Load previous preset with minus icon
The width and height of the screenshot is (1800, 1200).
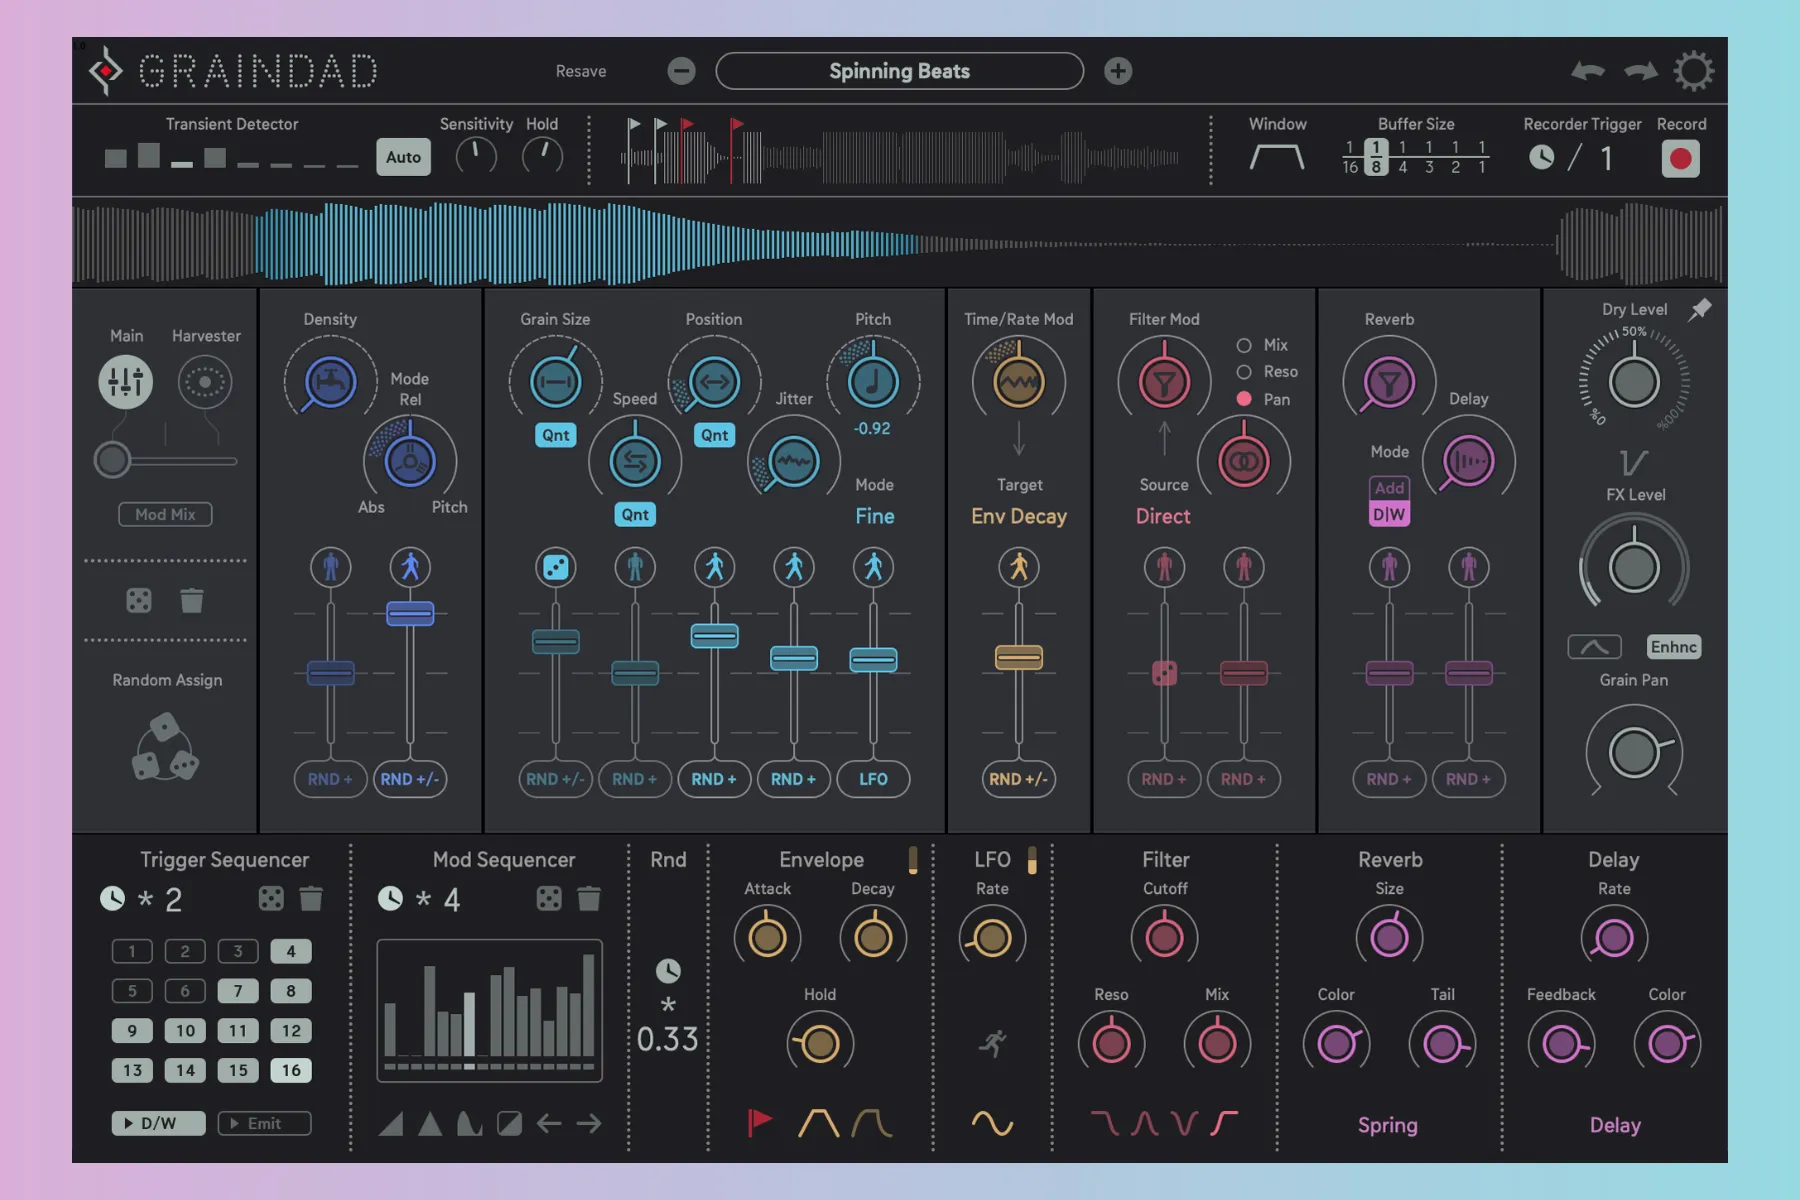click(x=681, y=71)
